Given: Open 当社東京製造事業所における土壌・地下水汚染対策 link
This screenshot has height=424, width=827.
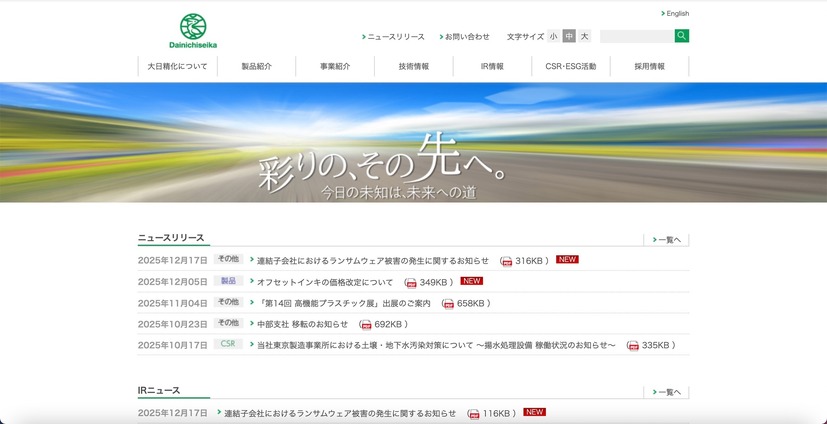Looking at the screenshot, I should click(x=436, y=345).
